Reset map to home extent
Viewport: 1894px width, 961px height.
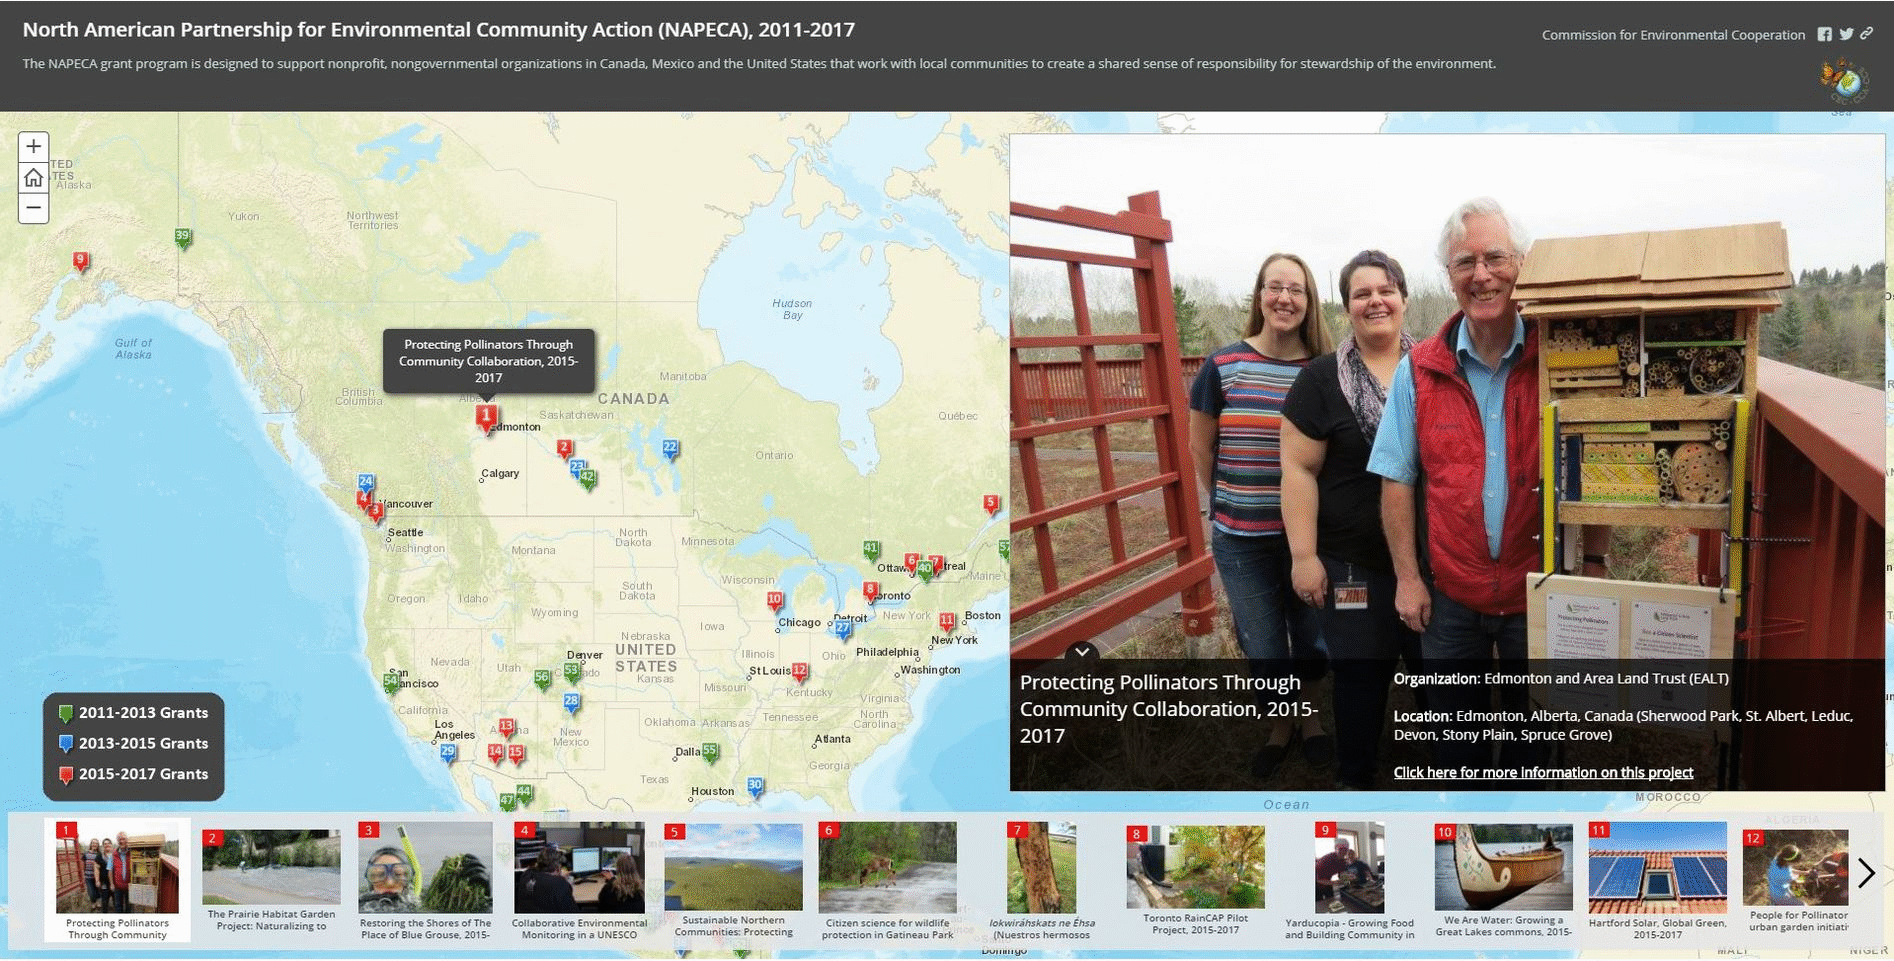pyautogui.click(x=33, y=178)
